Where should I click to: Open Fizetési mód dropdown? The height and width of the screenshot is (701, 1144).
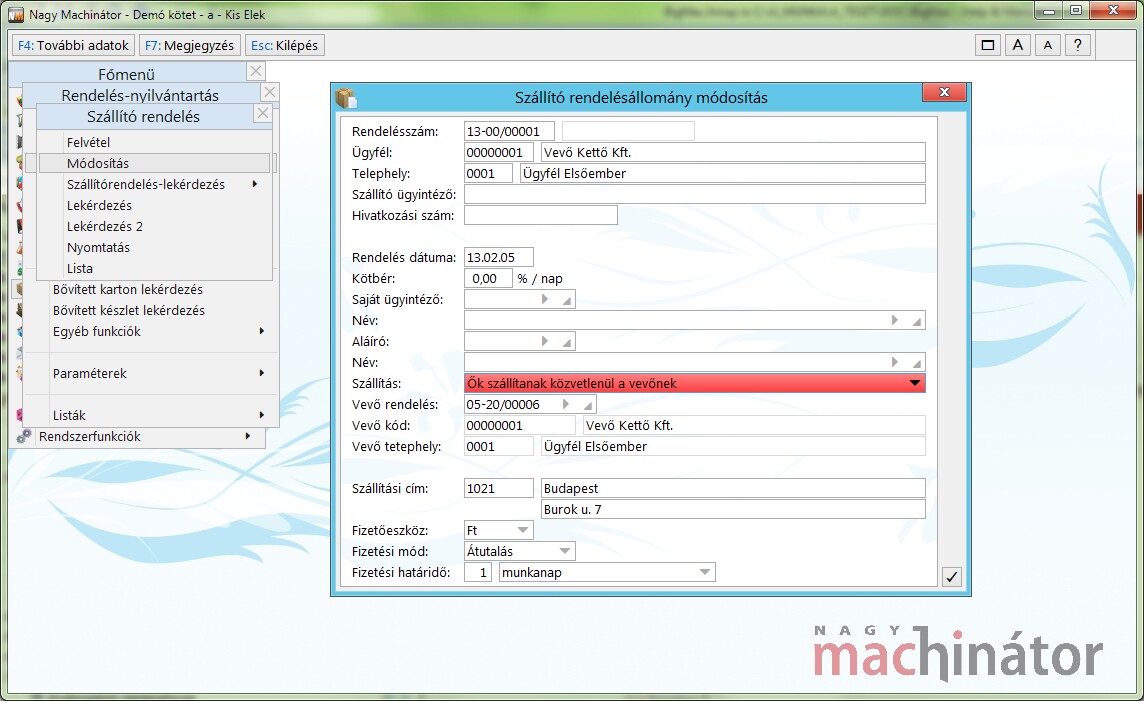[565, 551]
